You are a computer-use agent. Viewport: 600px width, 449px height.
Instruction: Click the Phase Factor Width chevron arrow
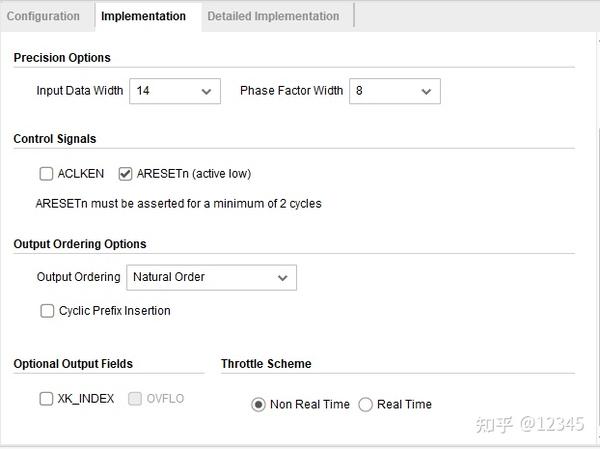[426, 92]
